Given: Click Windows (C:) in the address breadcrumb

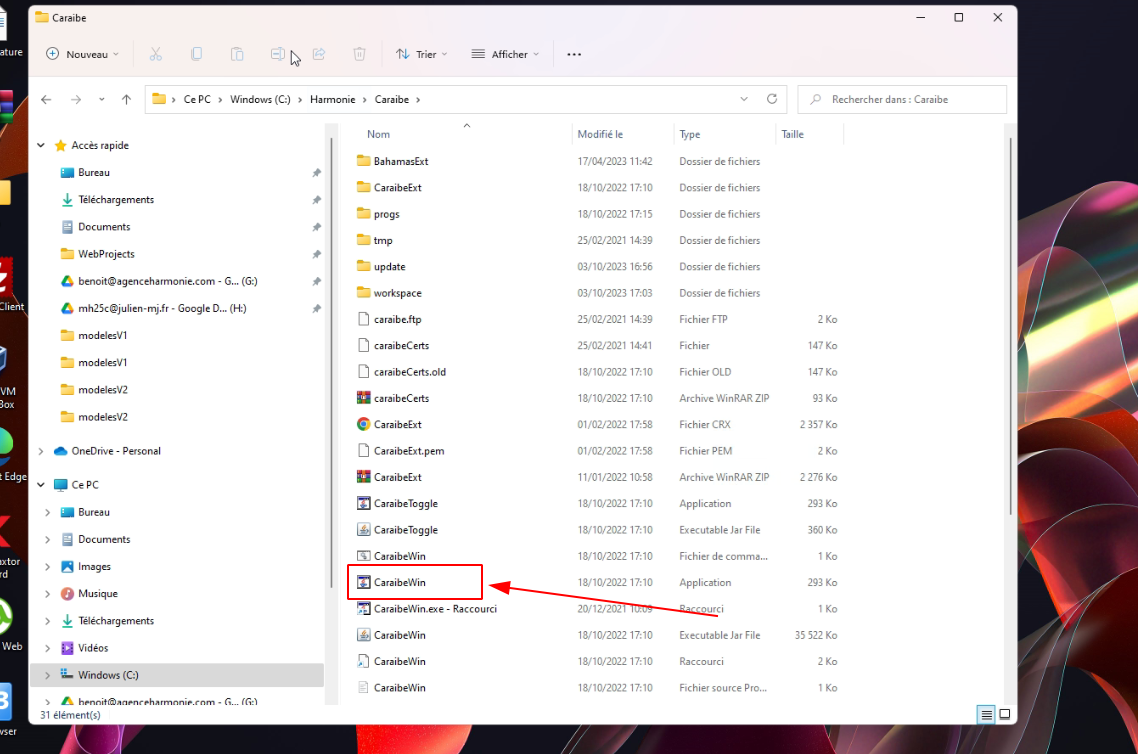Looking at the screenshot, I should pyautogui.click(x=261, y=99).
